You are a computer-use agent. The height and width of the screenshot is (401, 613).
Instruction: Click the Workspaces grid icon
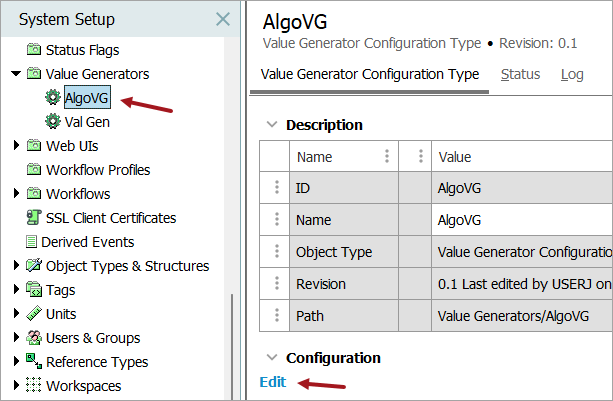[34, 386]
